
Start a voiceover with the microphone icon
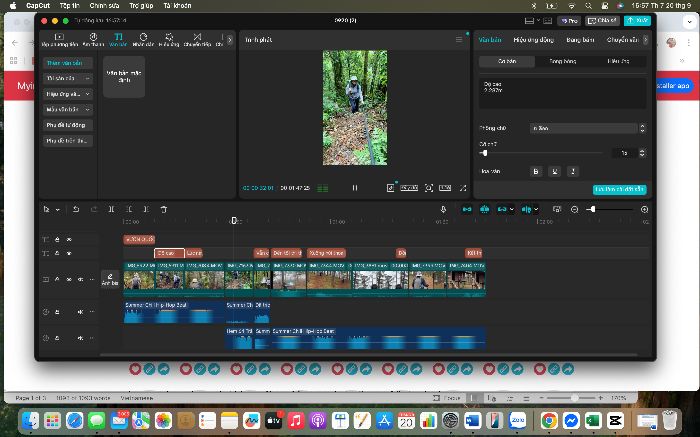point(443,209)
